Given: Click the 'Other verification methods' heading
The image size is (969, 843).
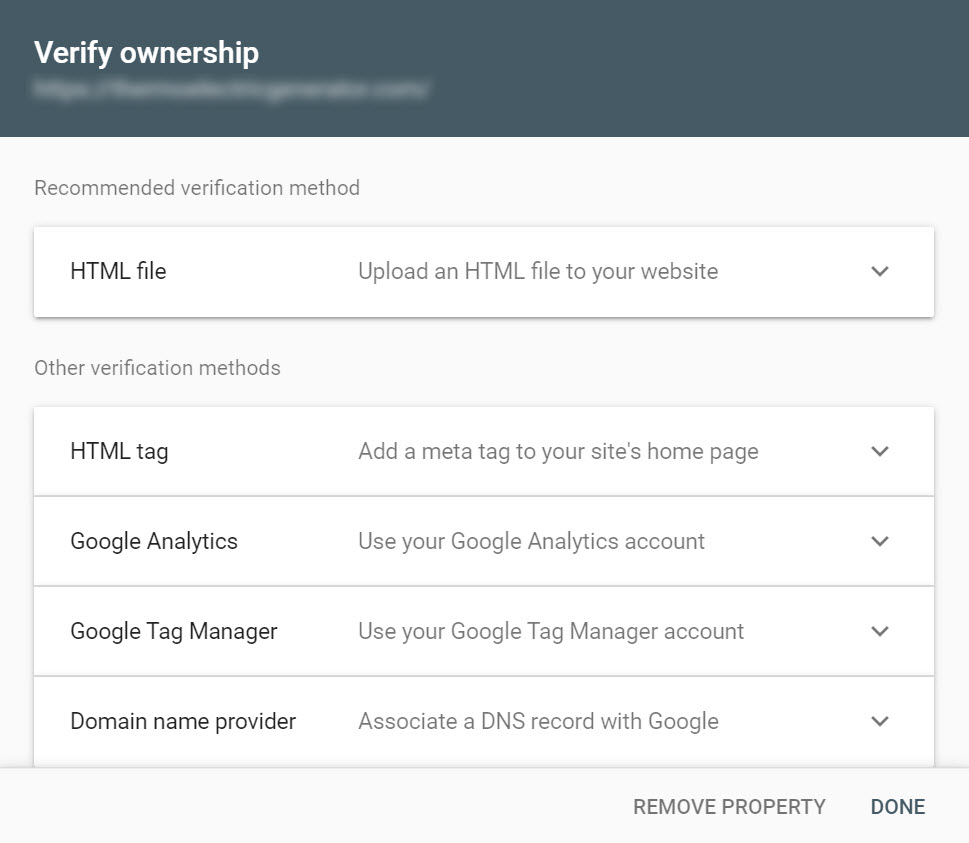Looking at the screenshot, I should pos(158,368).
